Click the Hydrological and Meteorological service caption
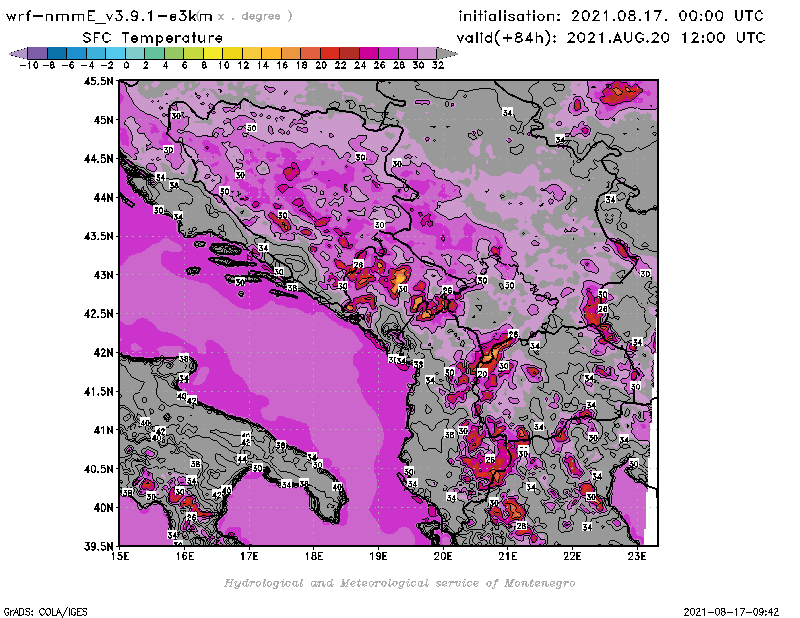 399,582
